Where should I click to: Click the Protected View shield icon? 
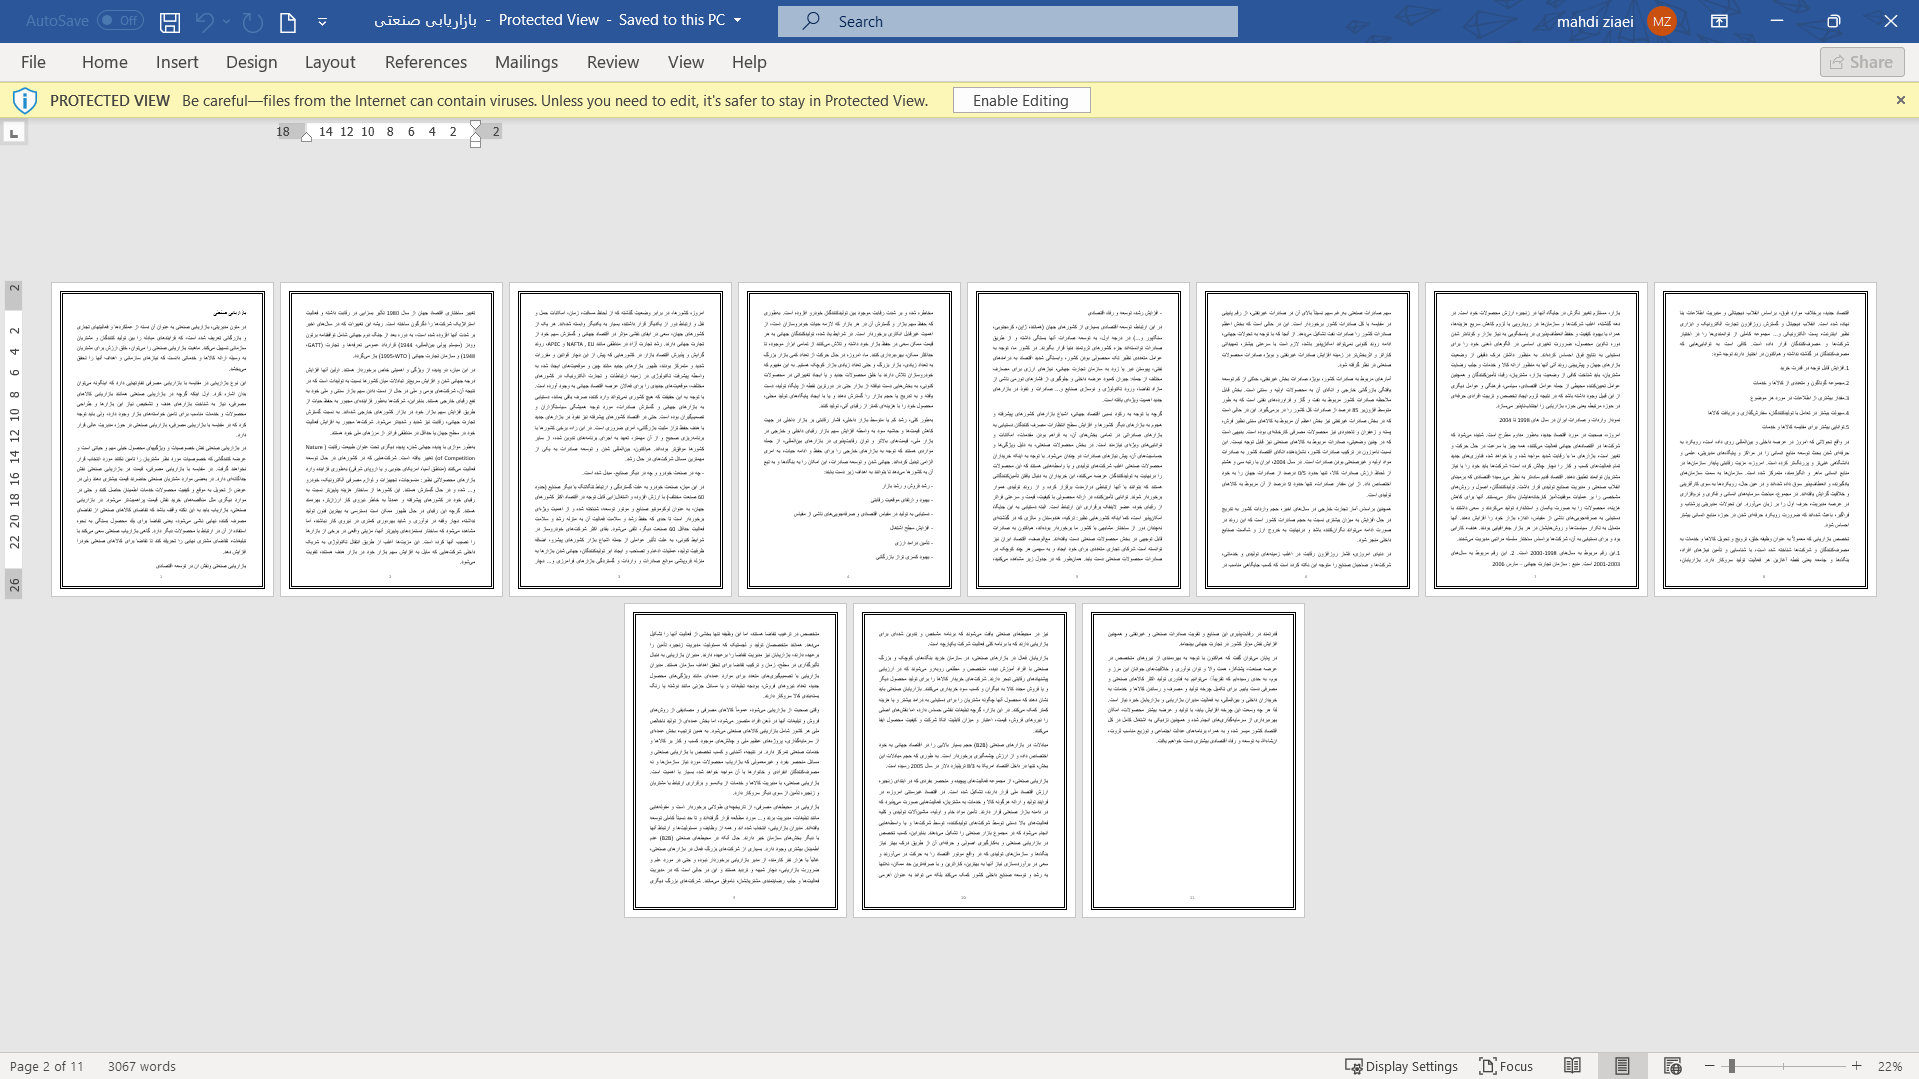[25, 100]
